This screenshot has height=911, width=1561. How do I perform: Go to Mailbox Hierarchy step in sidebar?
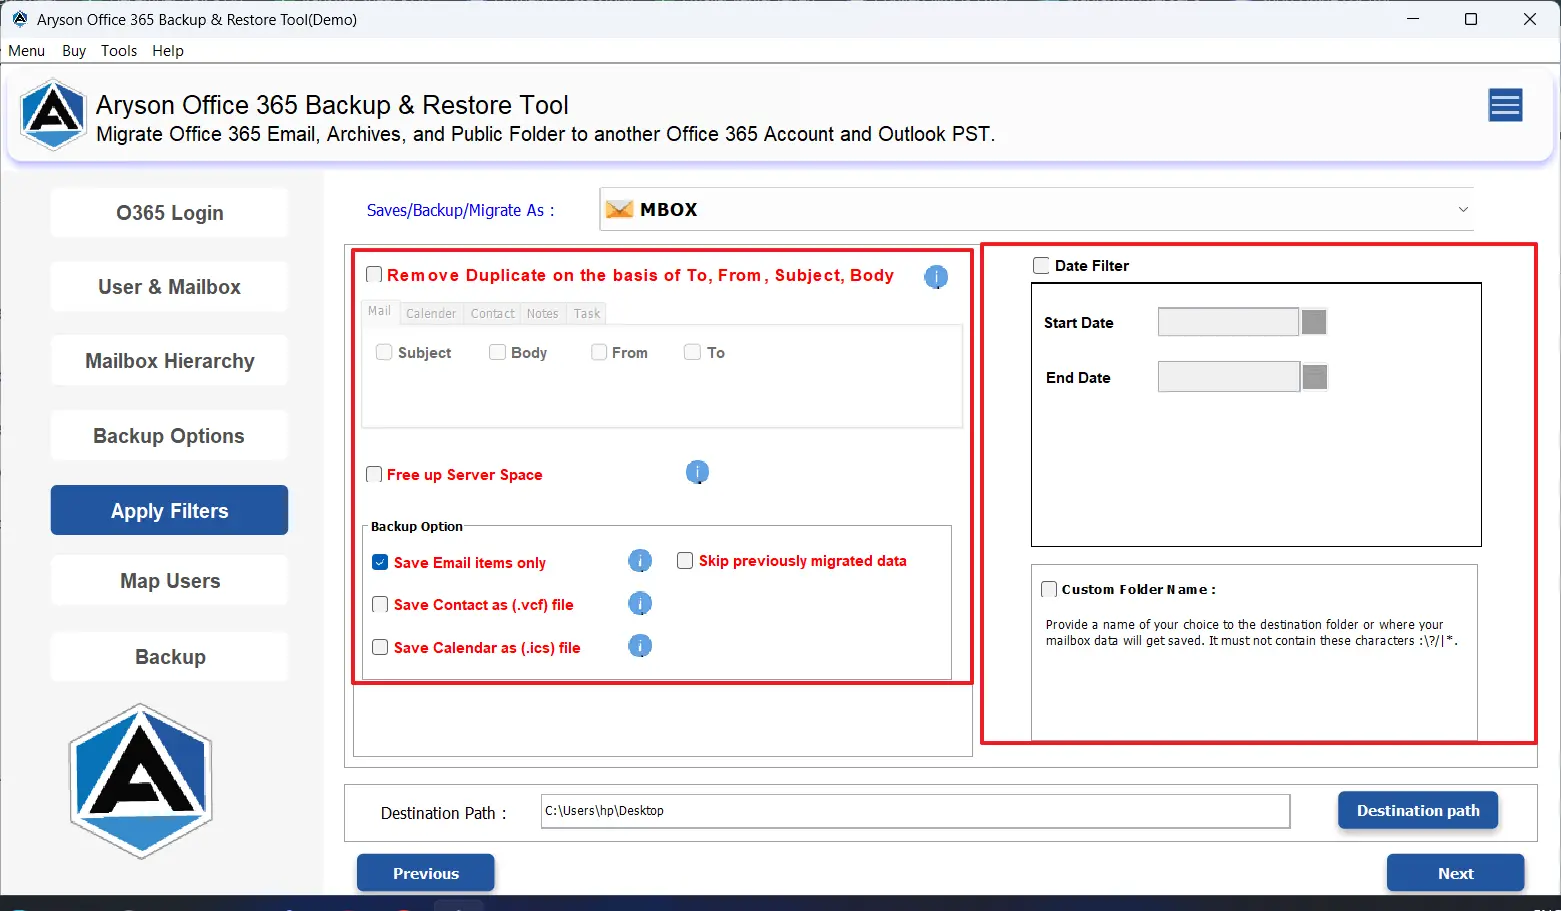169,361
